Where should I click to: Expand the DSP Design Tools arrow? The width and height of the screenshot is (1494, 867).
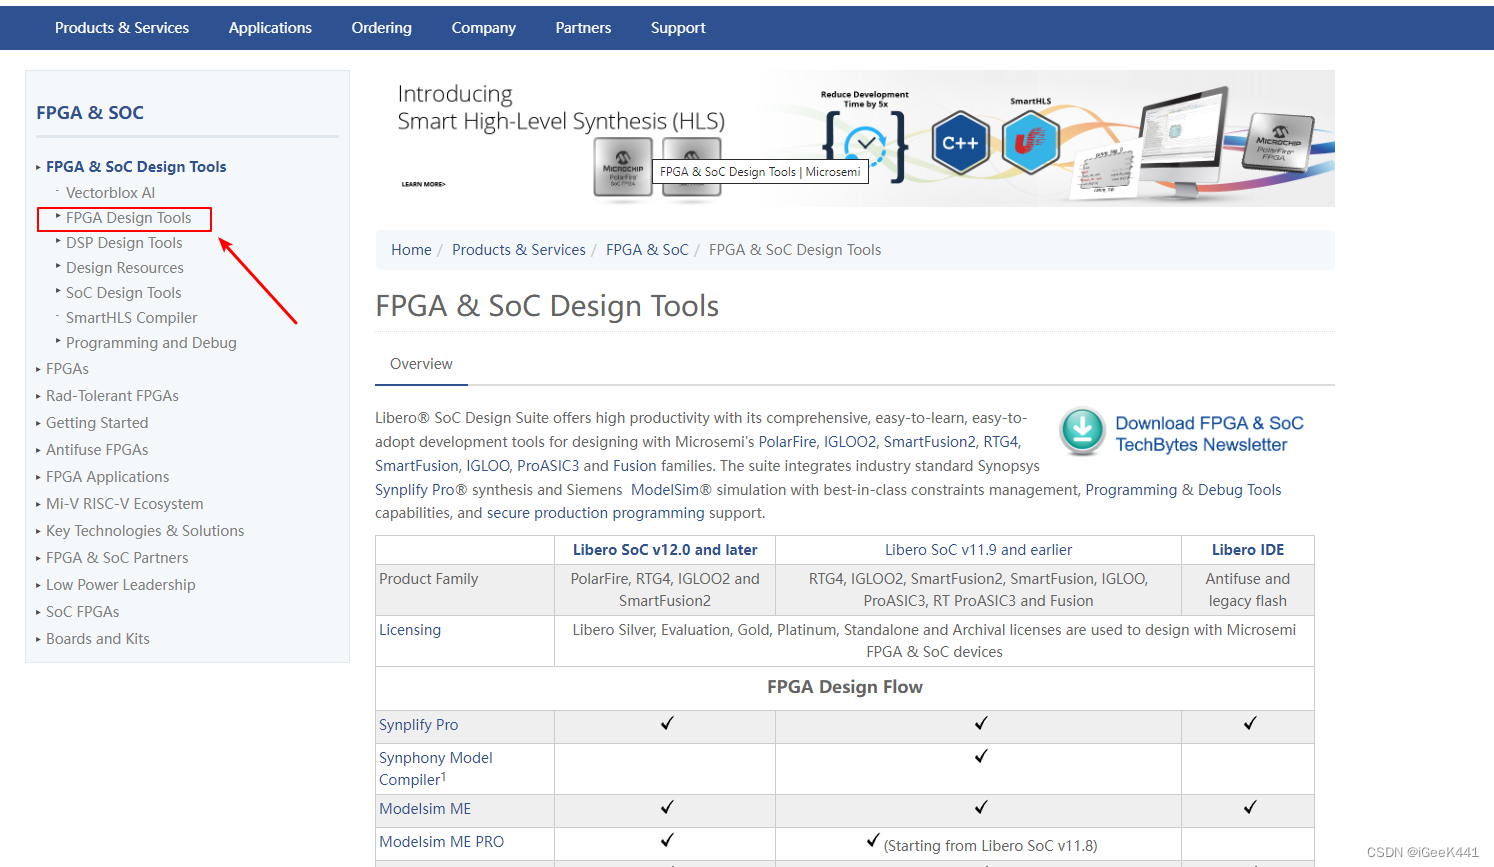58,241
